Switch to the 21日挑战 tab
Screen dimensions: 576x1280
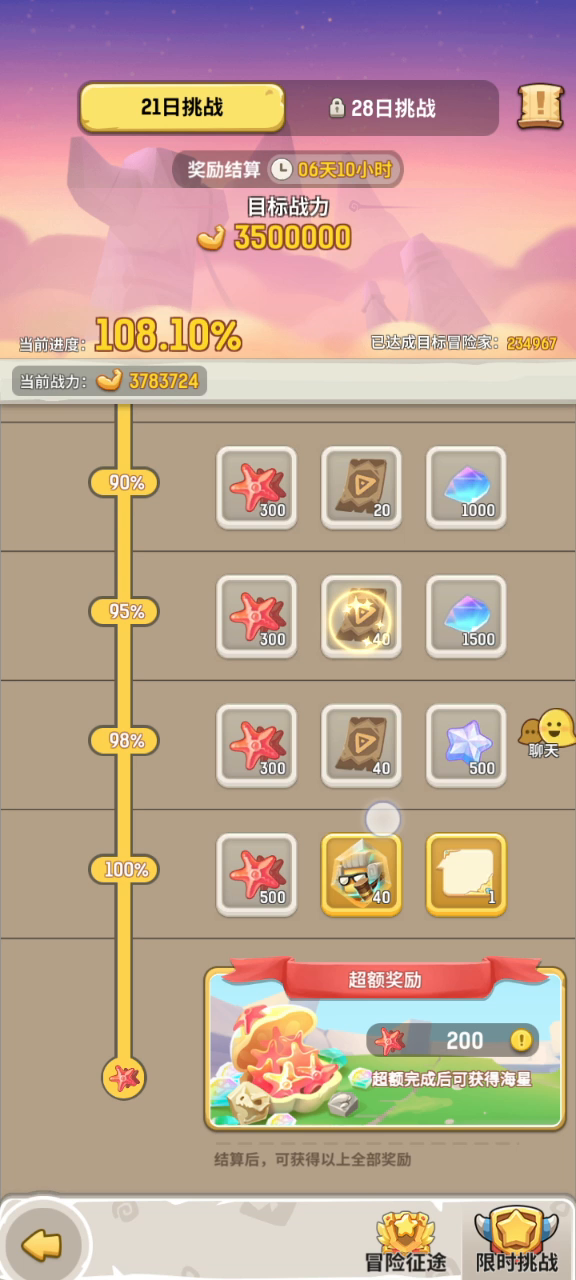pos(182,107)
